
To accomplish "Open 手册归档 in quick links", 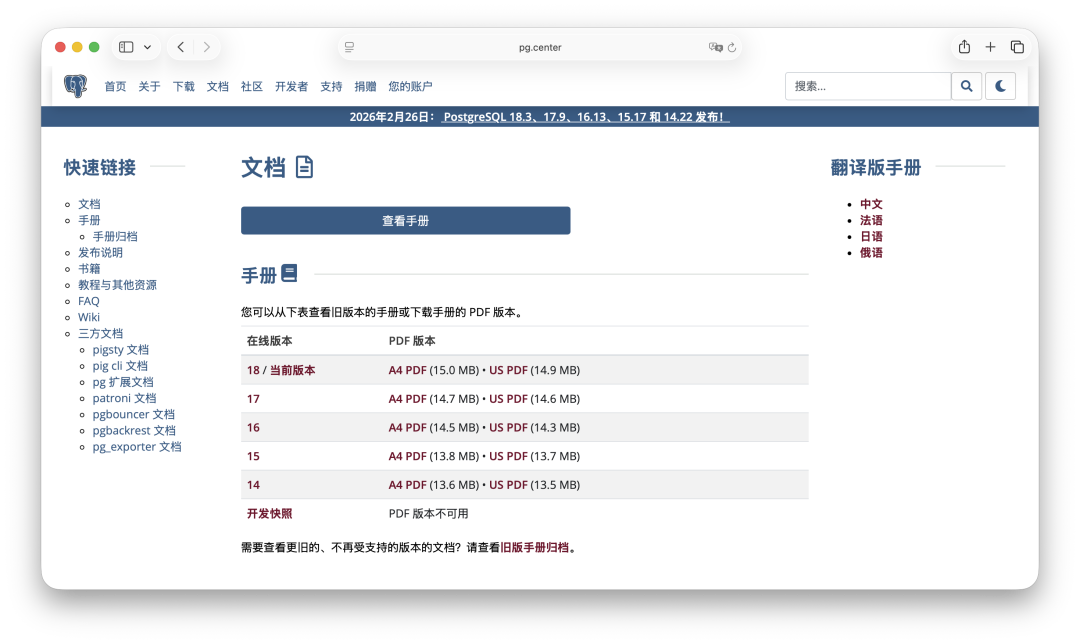I will [115, 236].
